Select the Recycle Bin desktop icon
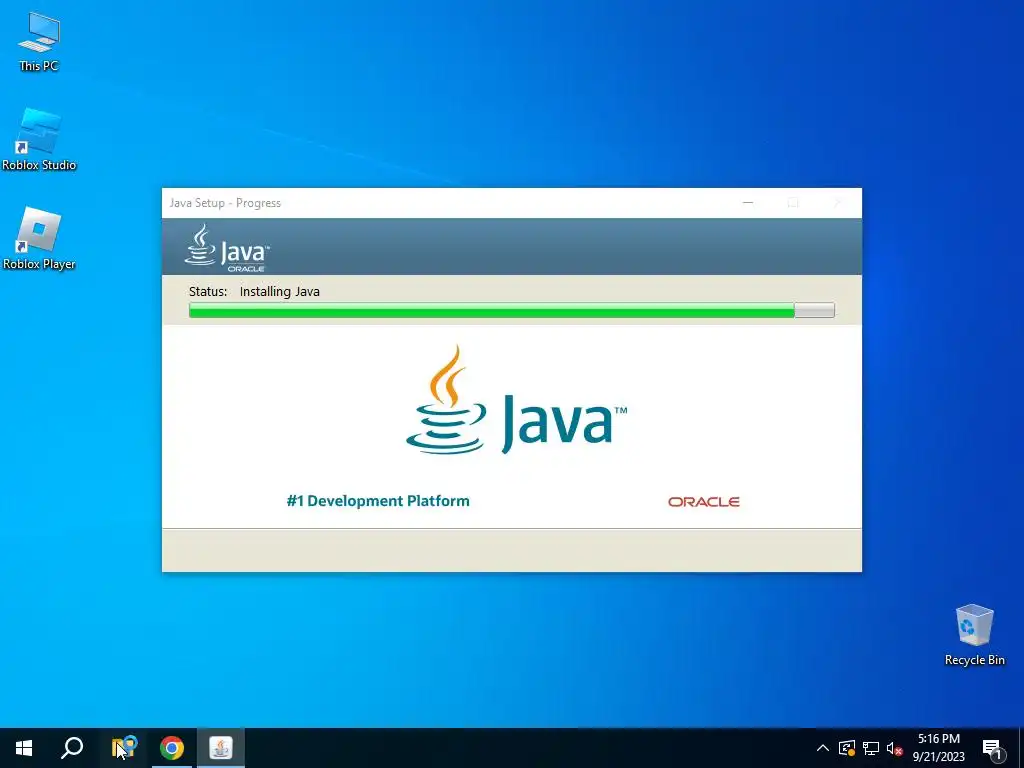Image resolution: width=1024 pixels, height=768 pixels. [x=974, y=635]
